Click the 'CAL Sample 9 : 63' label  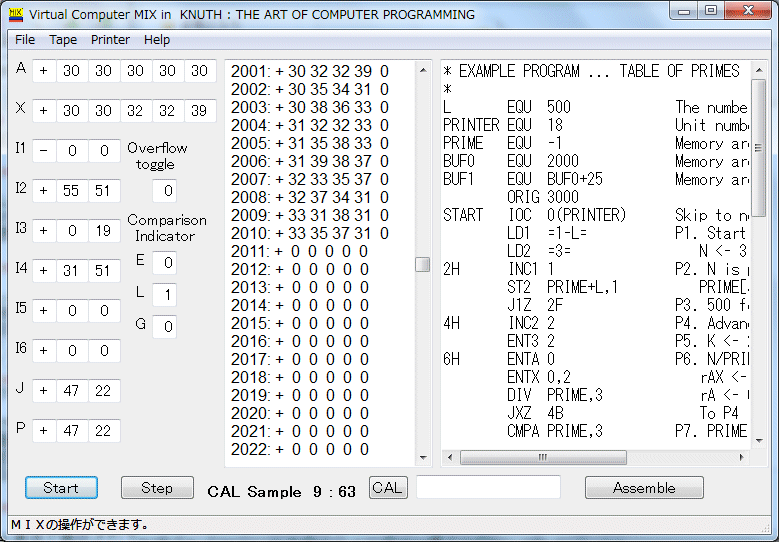point(281,492)
